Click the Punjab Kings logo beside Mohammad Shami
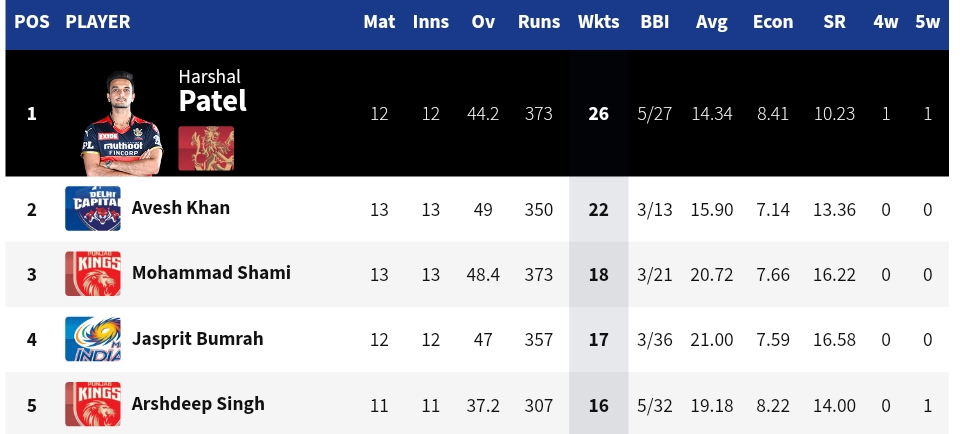The height and width of the screenshot is (434, 964). [93, 274]
